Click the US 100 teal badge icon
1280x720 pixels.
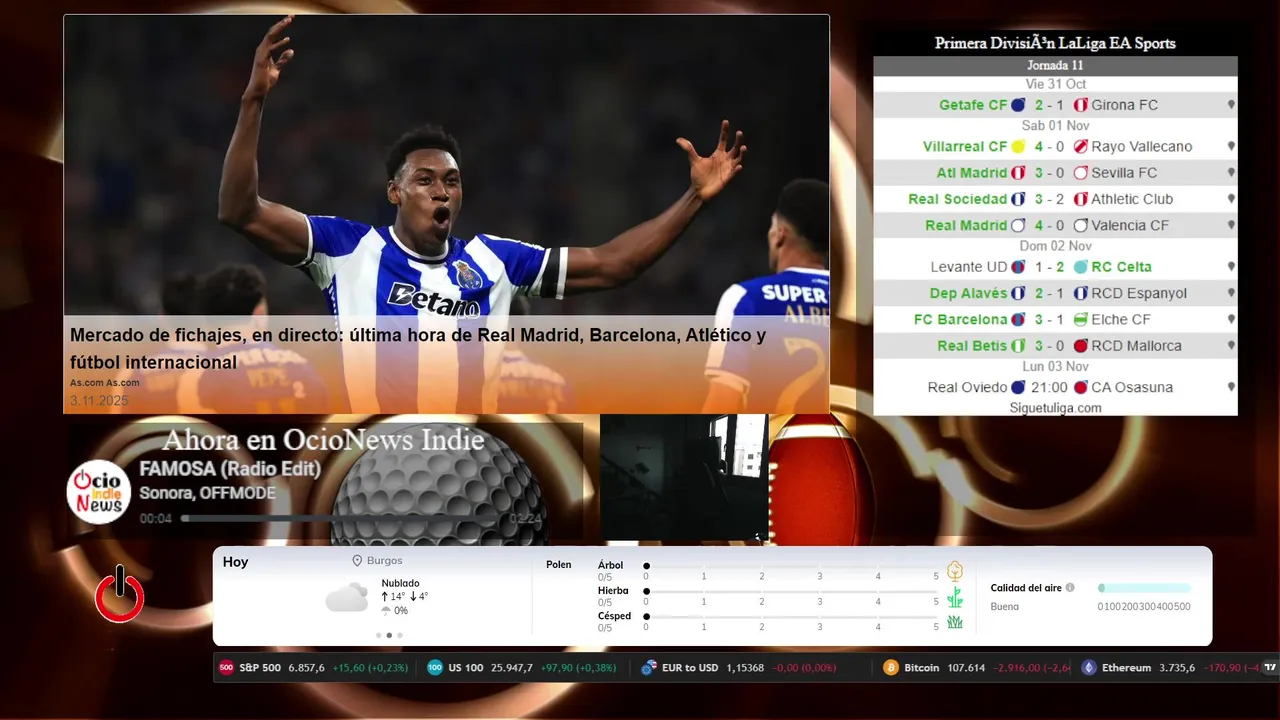[x=435, y=668]
